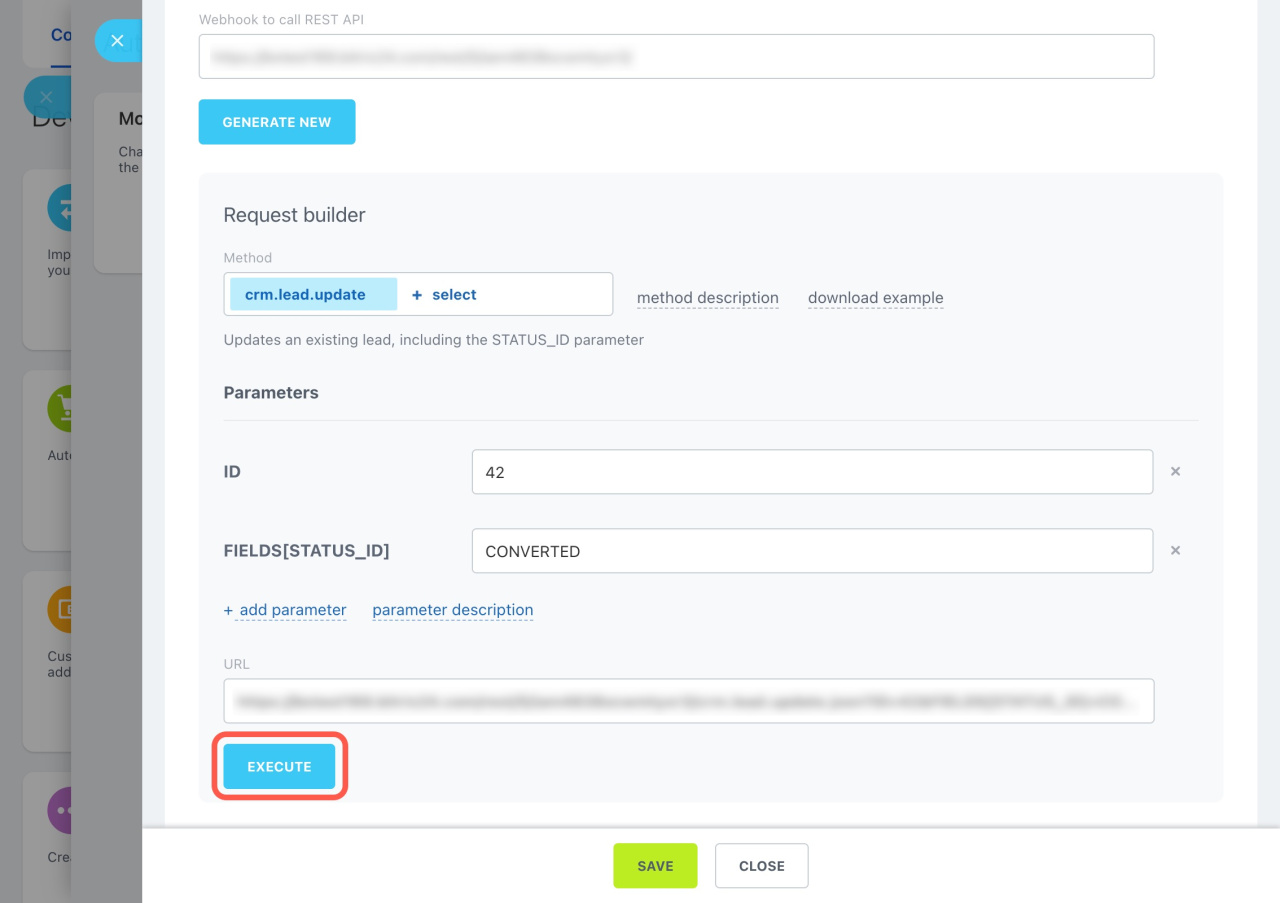Delete the FIELDS[STATUS_ID] parameter row
Image resolution: width=1280 pixels, height=903 pixels.
click(1176, 550)
